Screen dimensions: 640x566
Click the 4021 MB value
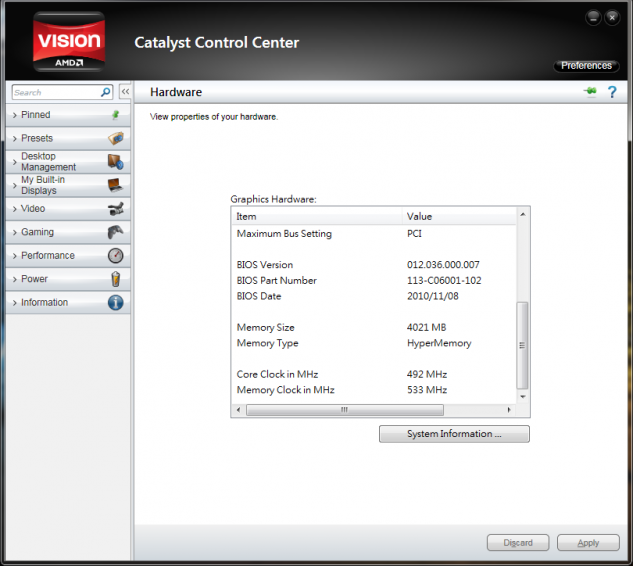(427, 328)
